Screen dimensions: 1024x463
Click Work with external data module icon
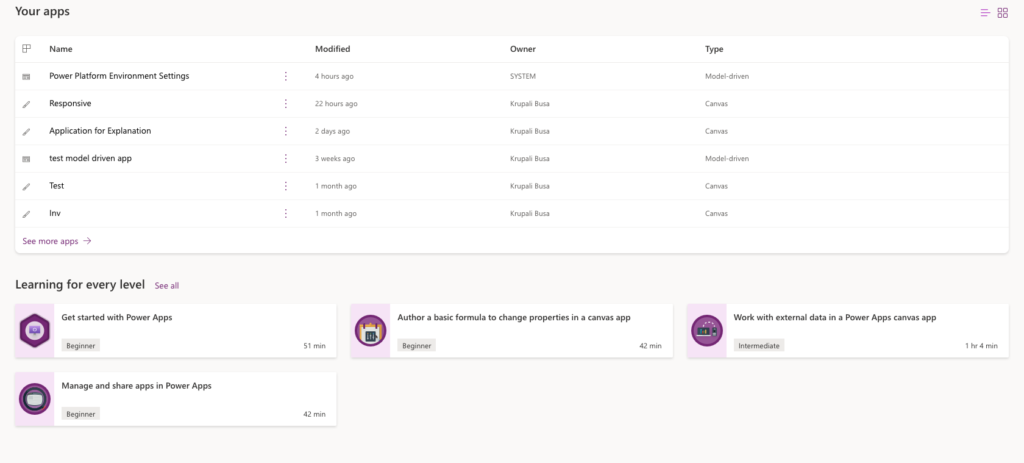tap(707, 331)
